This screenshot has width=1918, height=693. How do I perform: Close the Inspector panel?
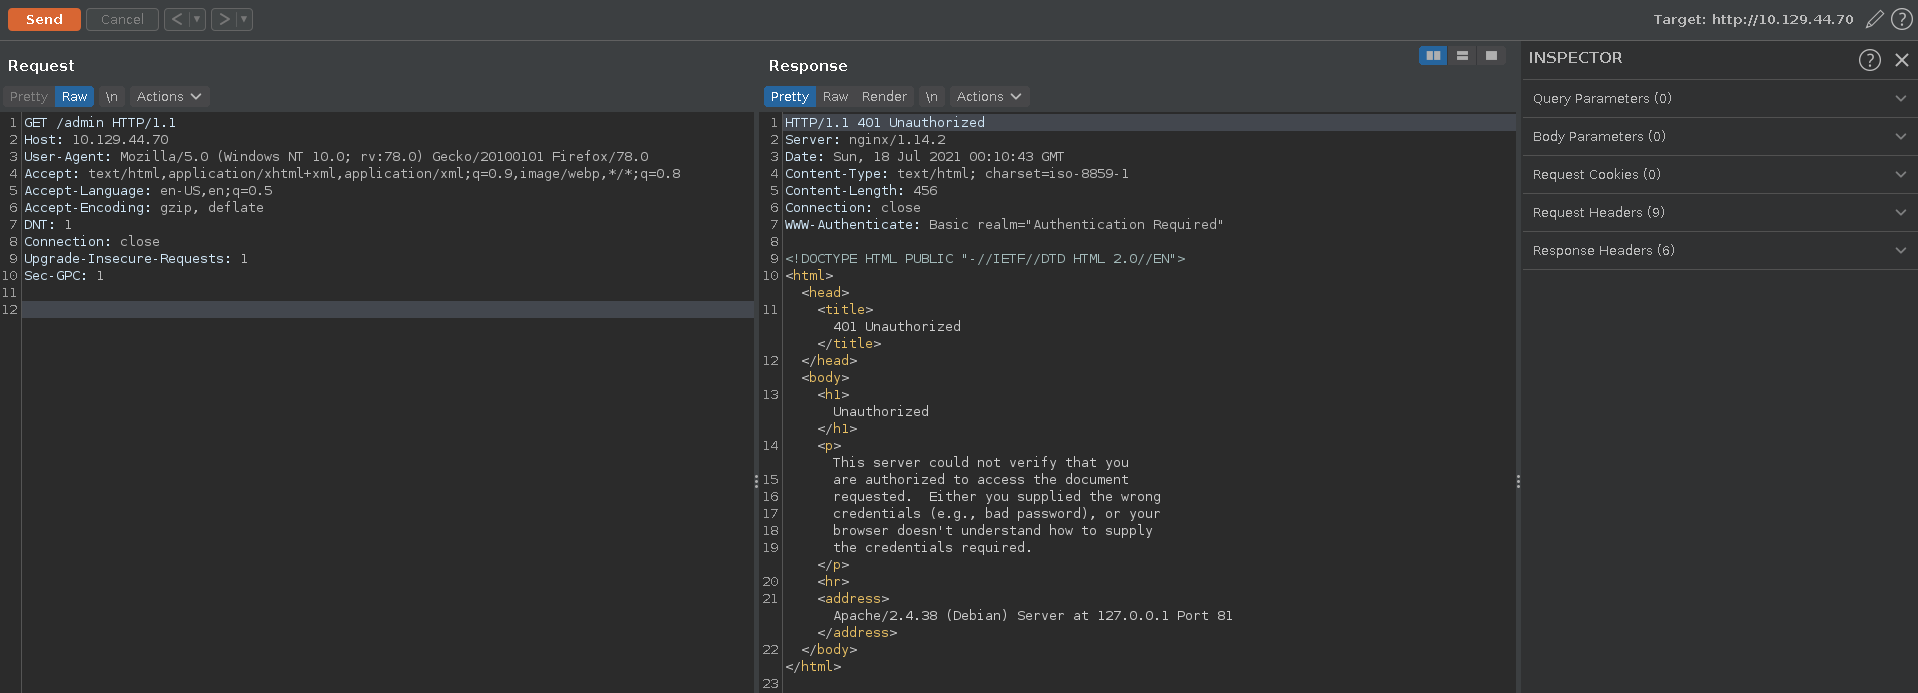(x=1901, y=60)
